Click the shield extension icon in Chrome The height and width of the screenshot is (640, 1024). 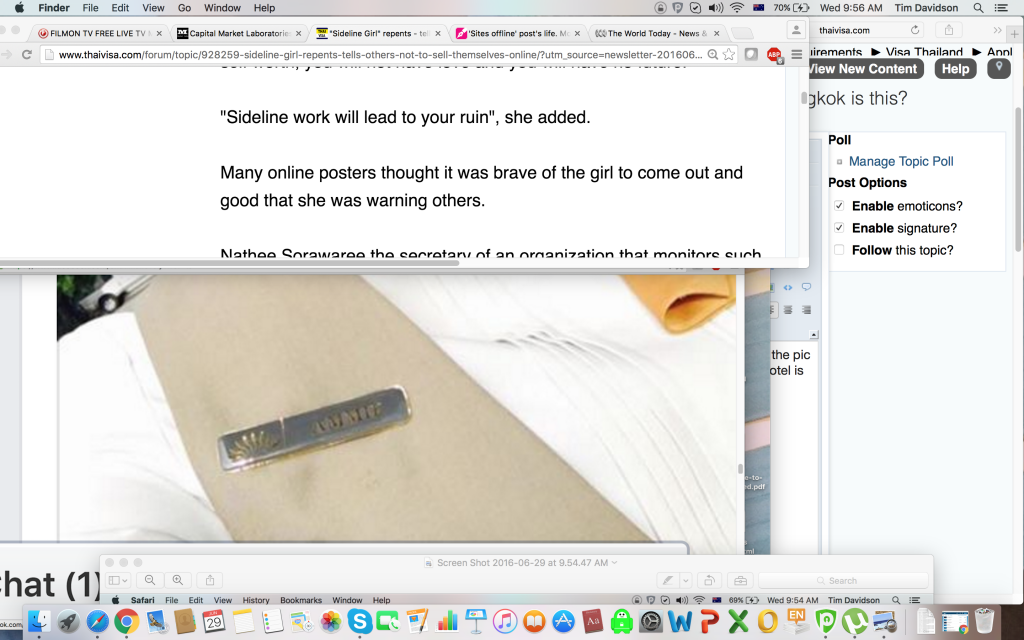click(751, 55)
